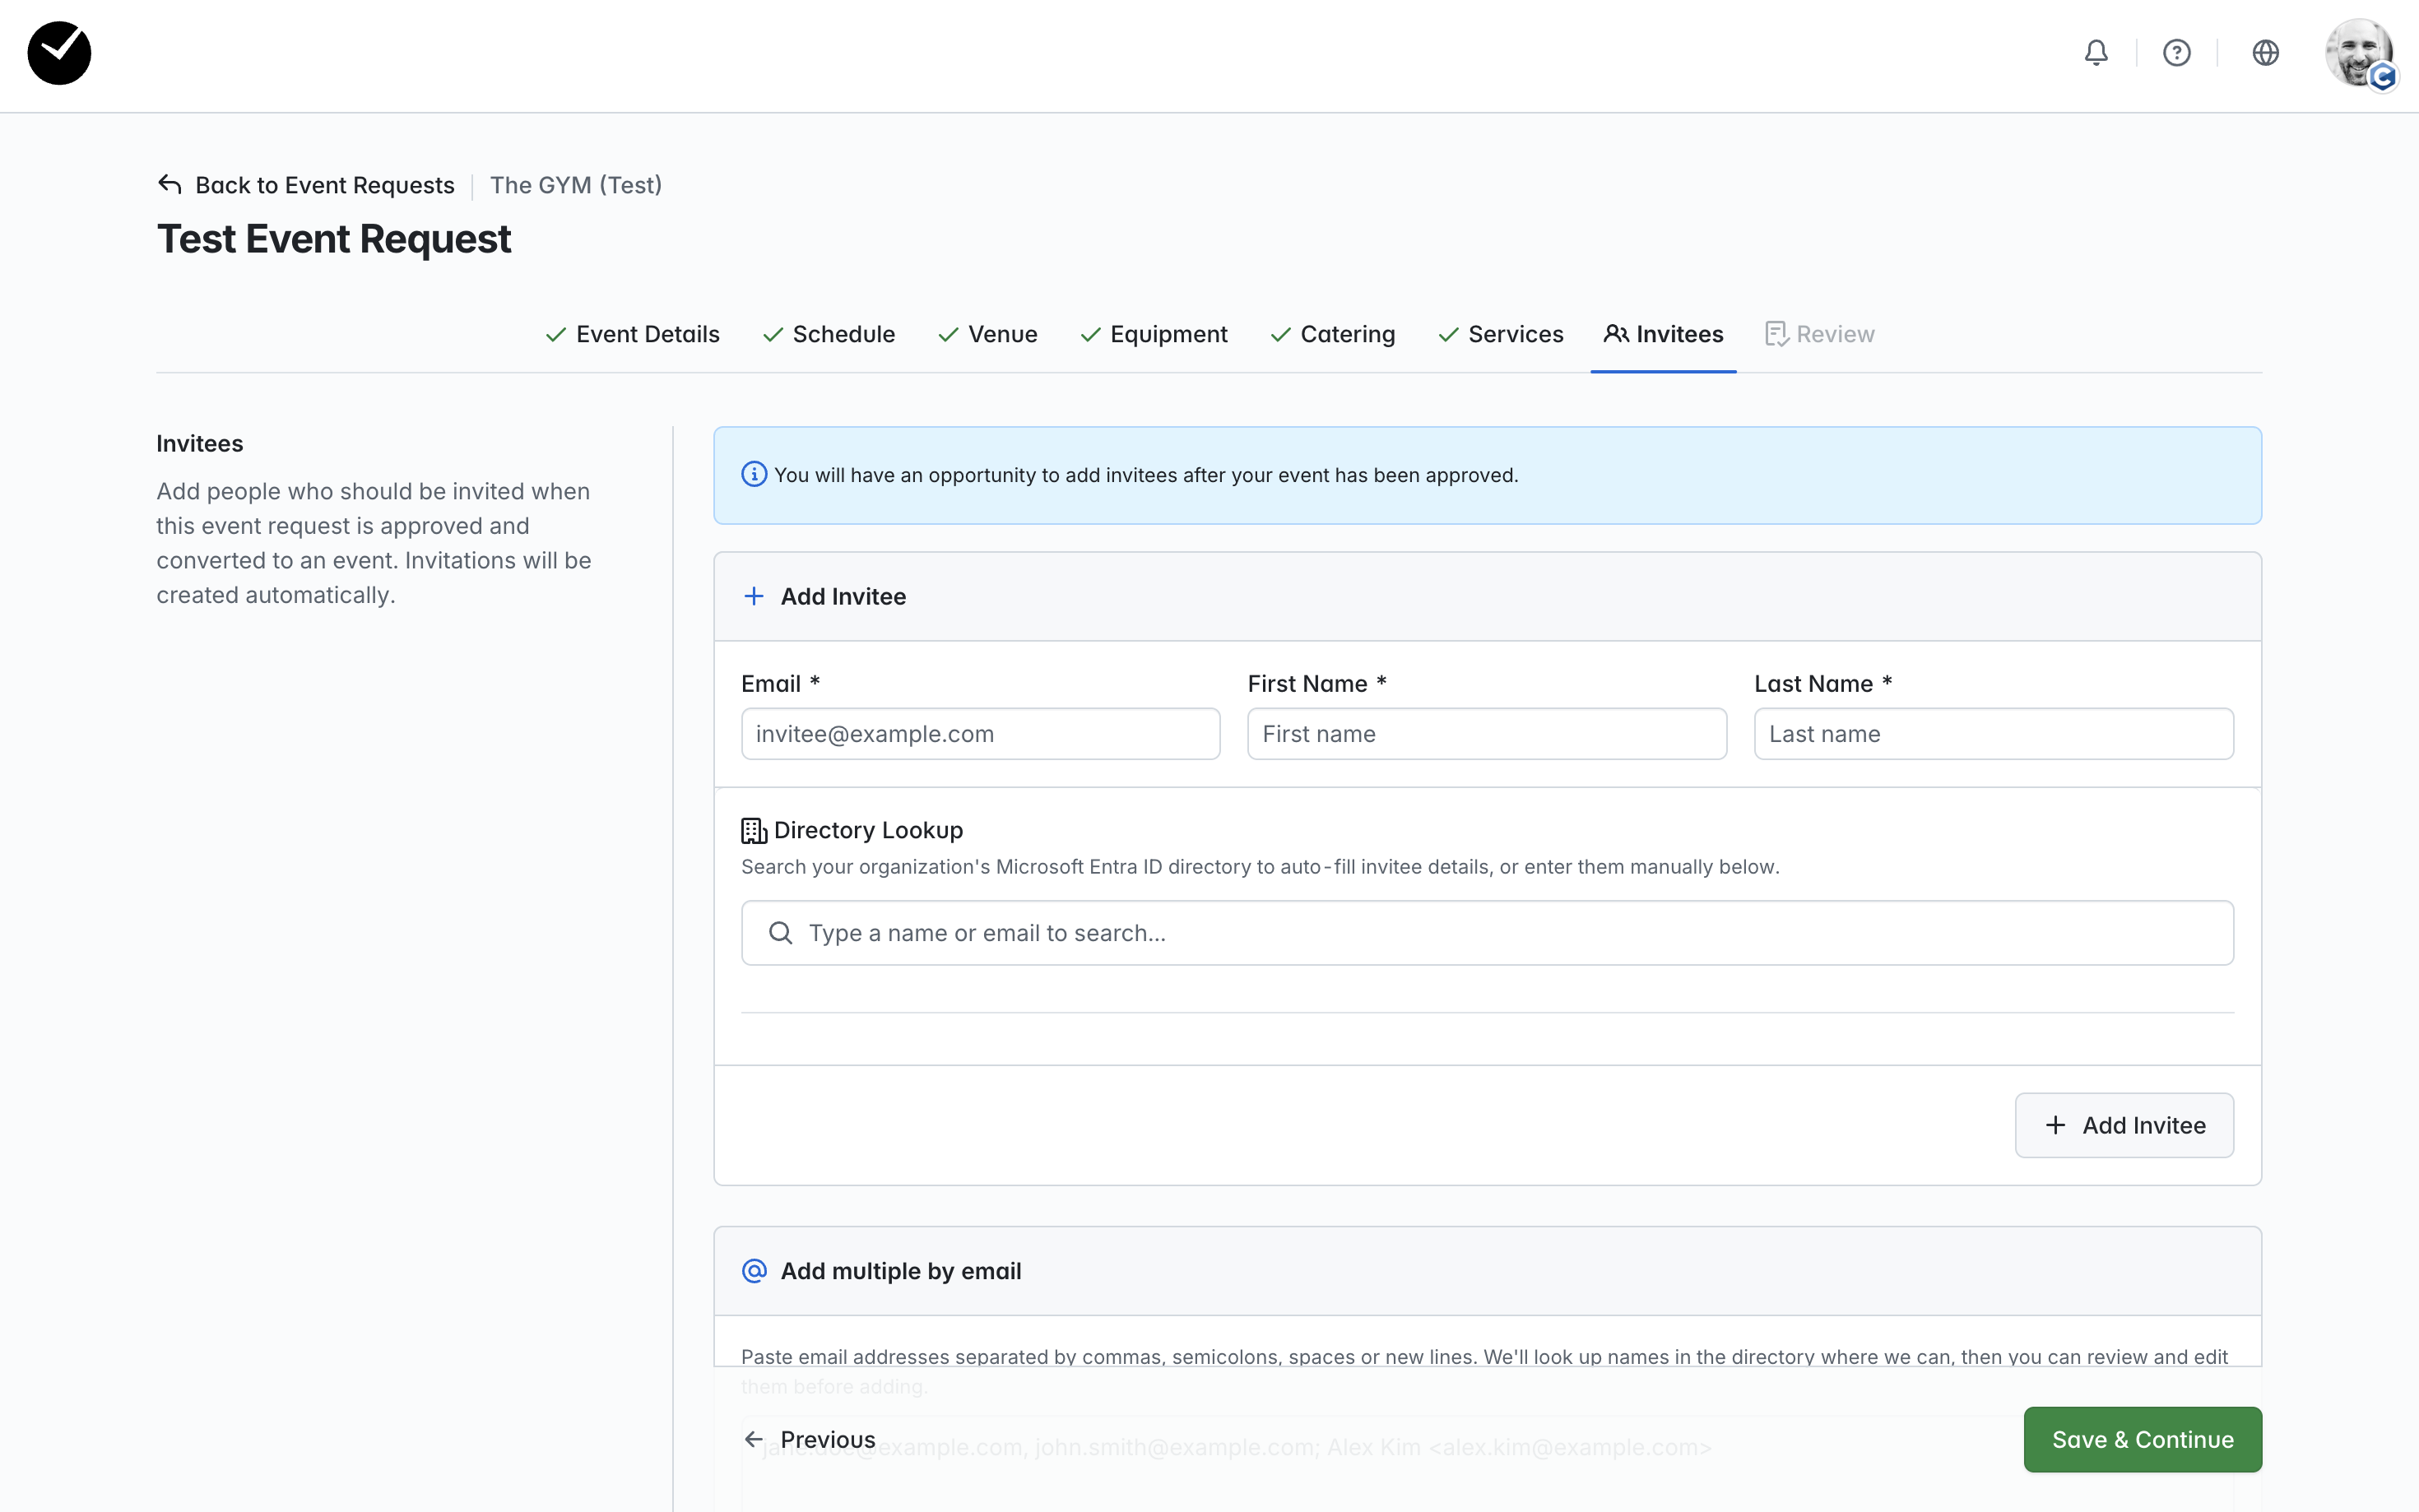Click the directory search magnifier icon
The width and height of the screenshot is (2419, 1512).
click(780, 933)
